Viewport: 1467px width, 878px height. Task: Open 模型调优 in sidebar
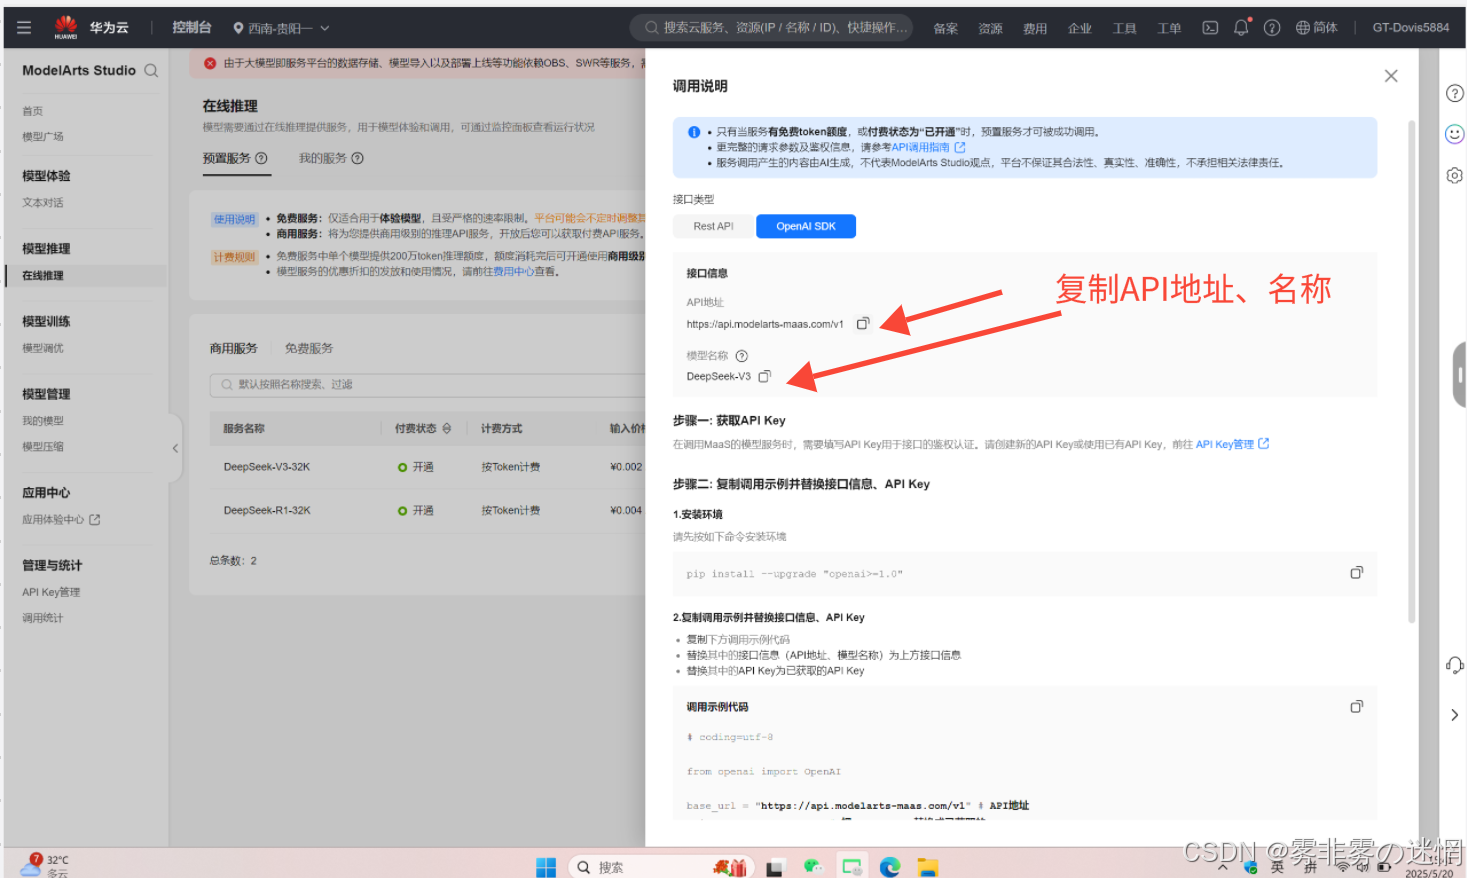point(43,348)
